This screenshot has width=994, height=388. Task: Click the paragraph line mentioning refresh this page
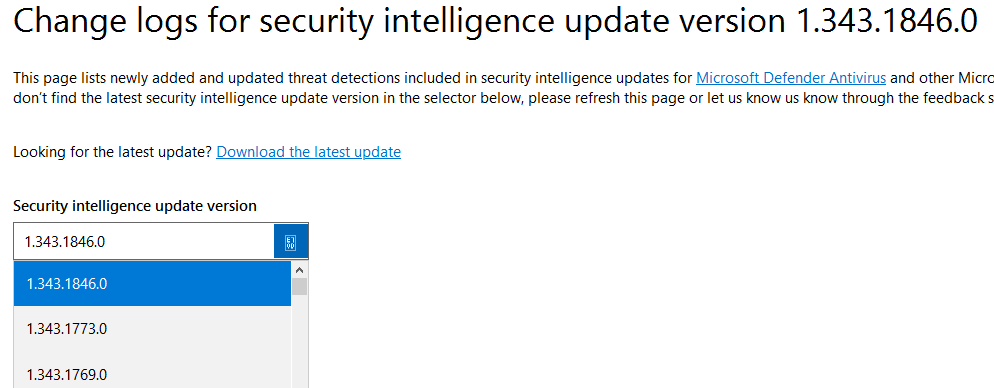tap(503, 99)
